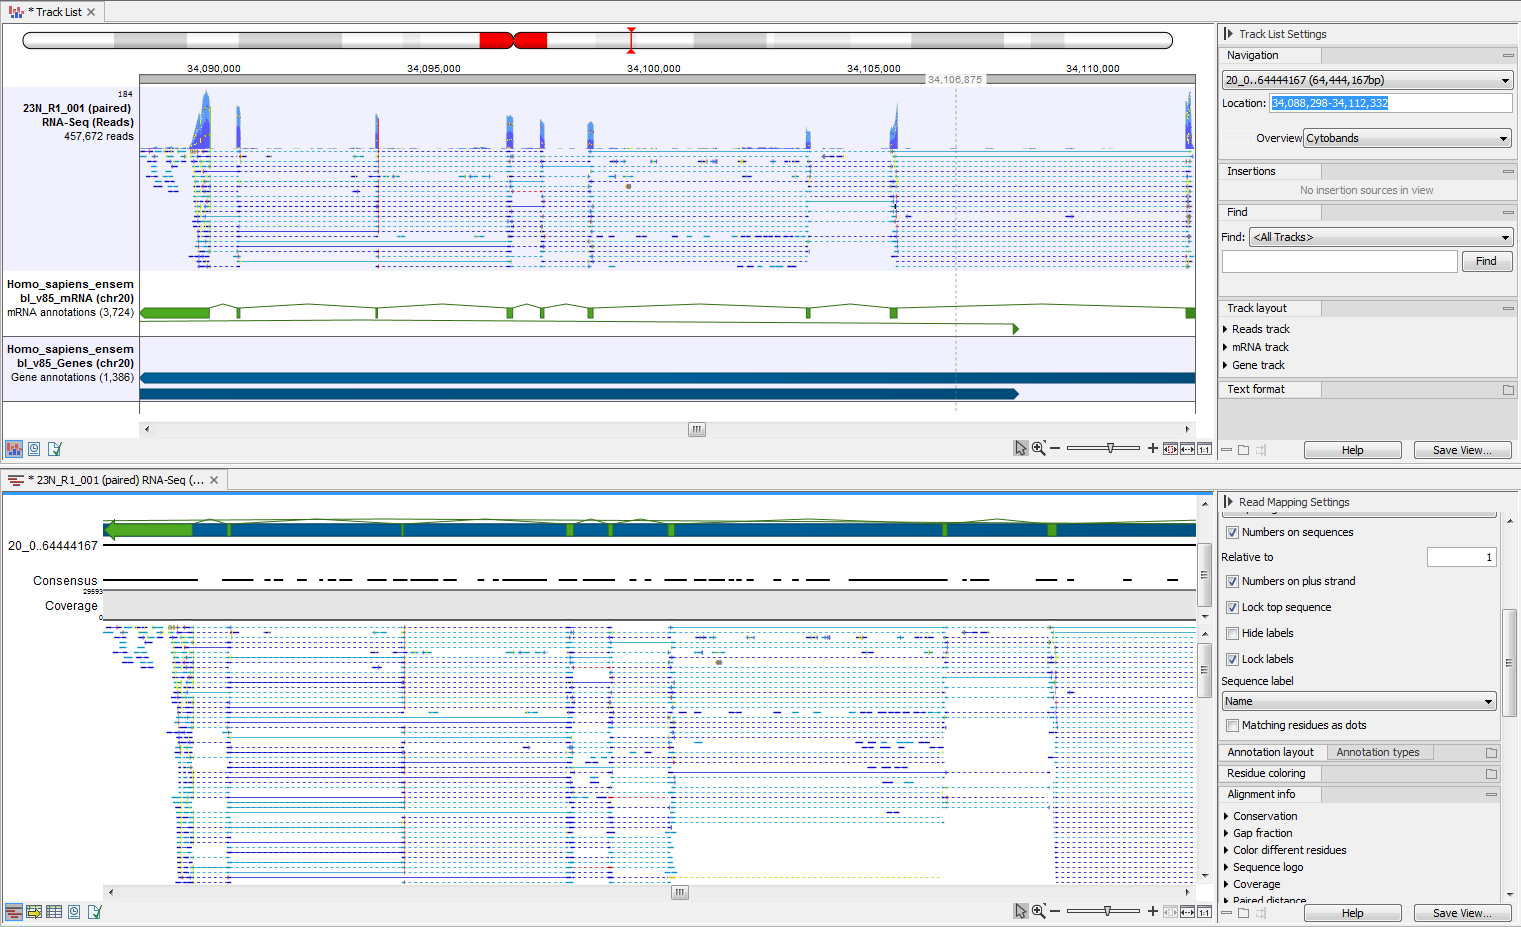Image resolution: width=1521 pixels, height=927 pixels.
Task: Disable Lock top sequence option
Action: (1232, 607)
